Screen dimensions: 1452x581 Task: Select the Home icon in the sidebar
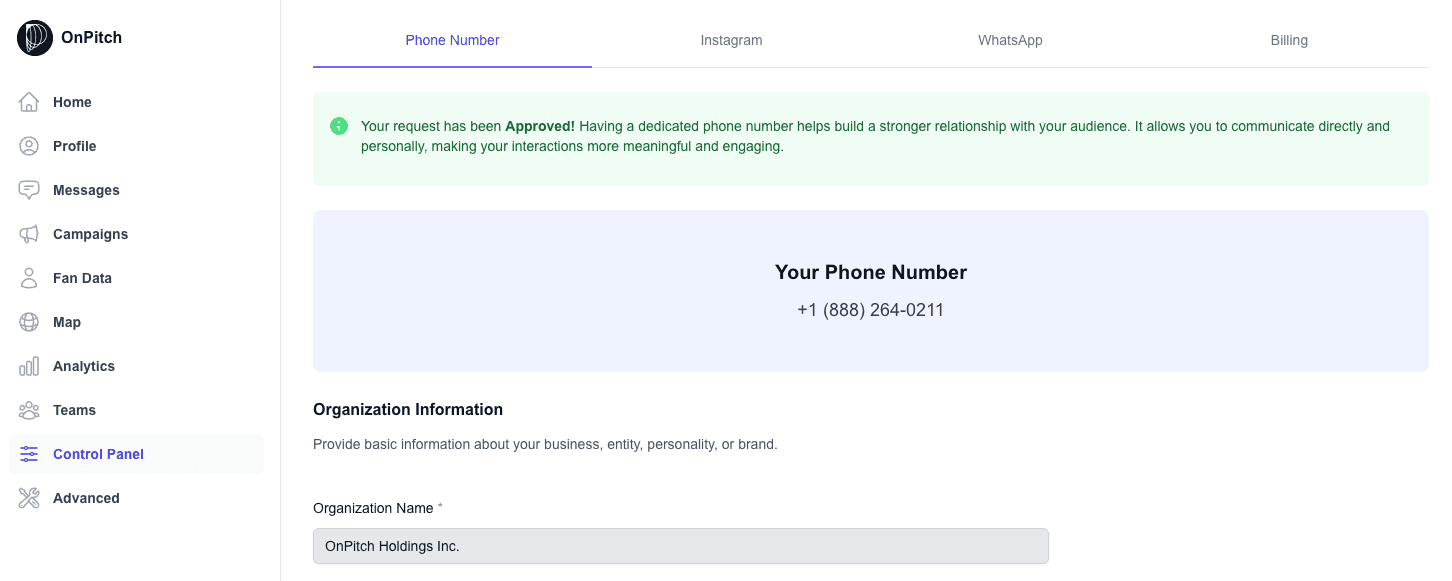(x=29, y=102)
